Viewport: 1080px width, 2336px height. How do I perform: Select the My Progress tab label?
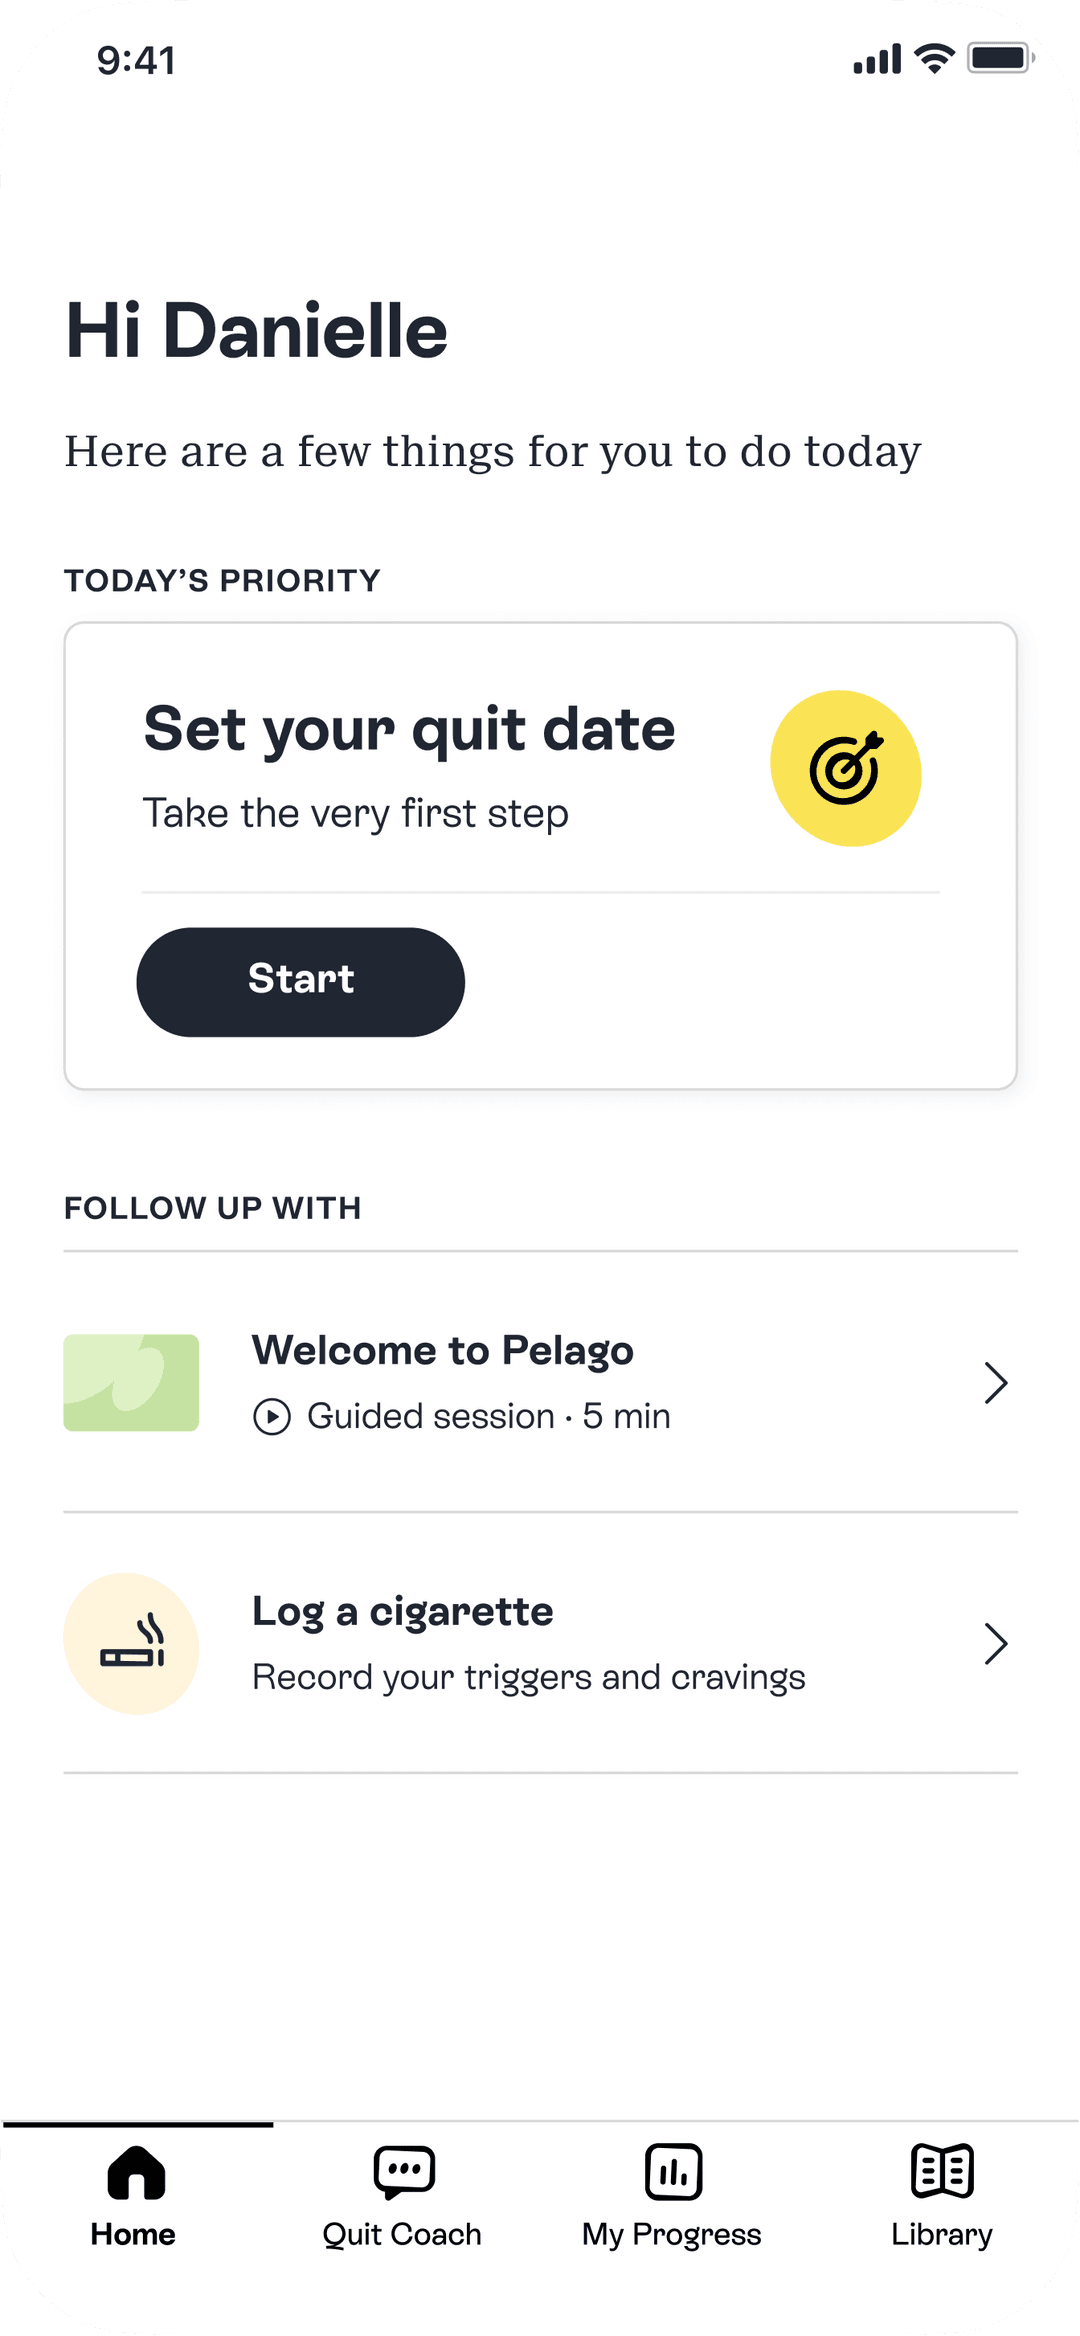[x=672, y=2234]
